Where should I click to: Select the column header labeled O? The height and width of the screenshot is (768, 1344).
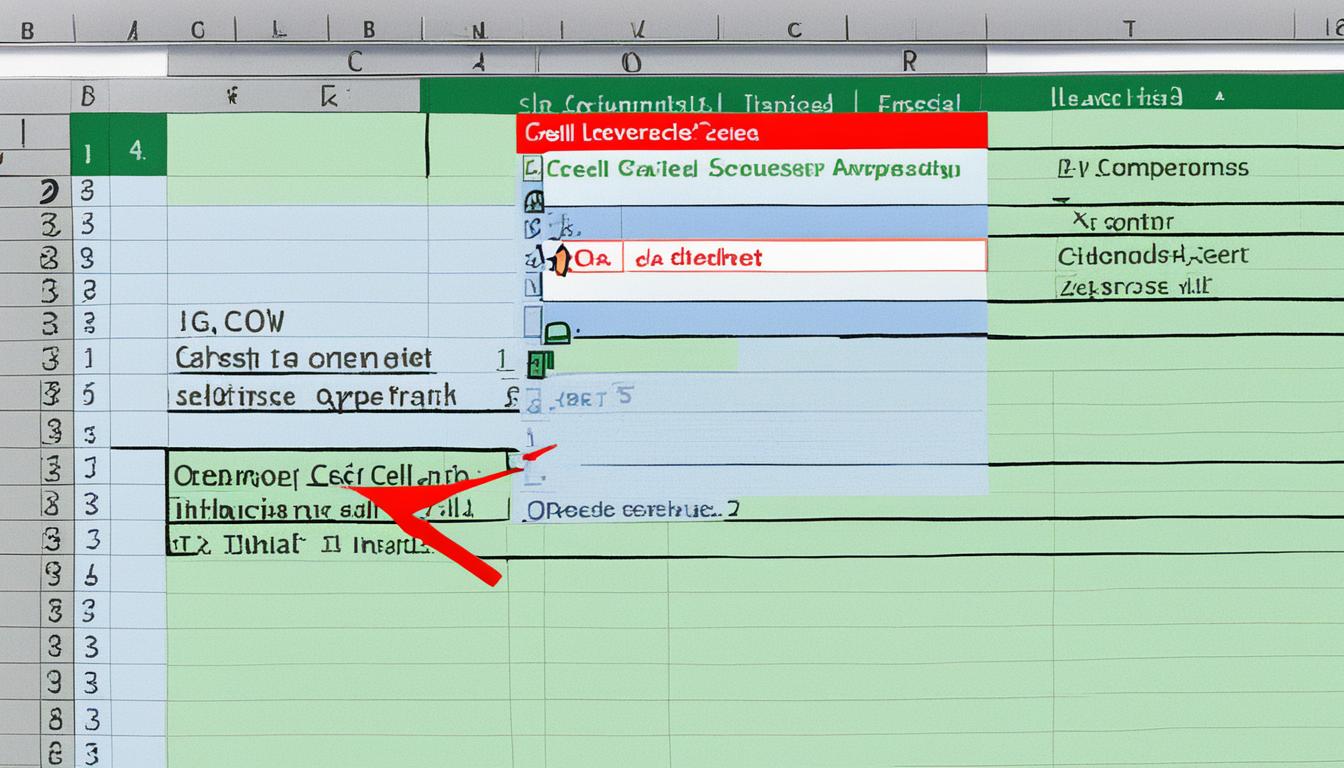tap(630, 62)
